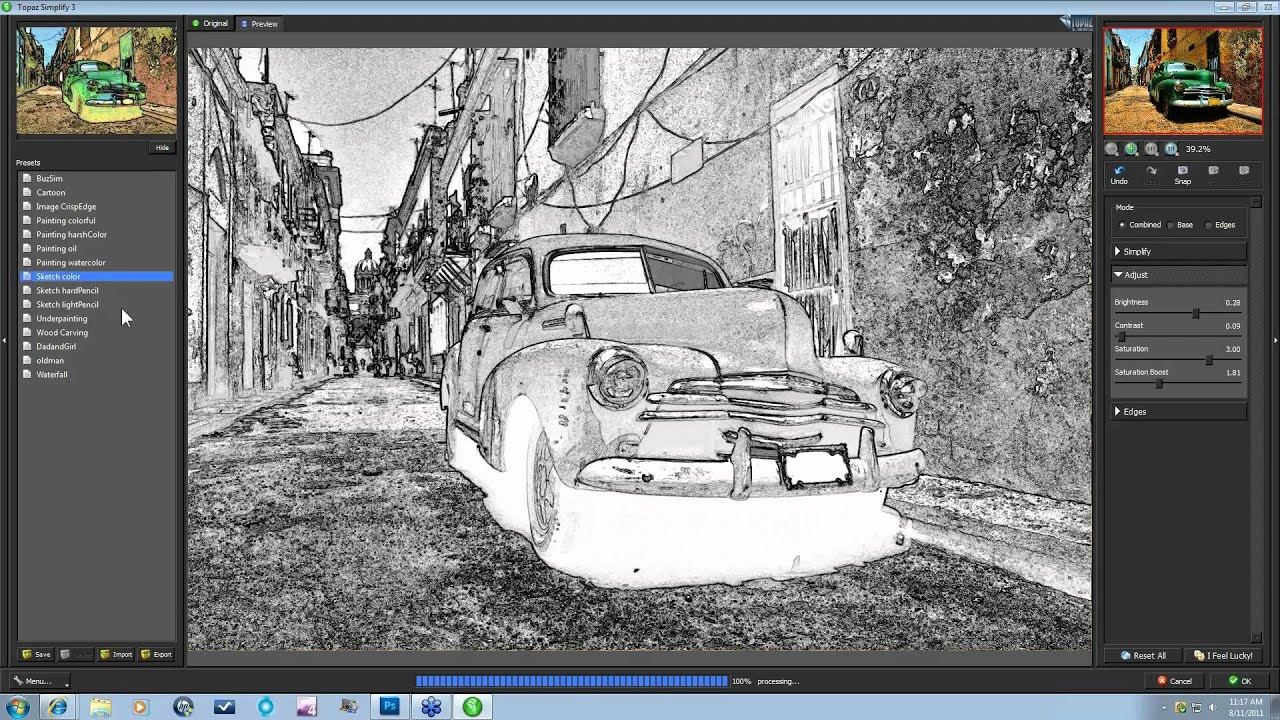Screen dimensions: 1280x720
Task: Click the Topaz logo icon
Action: click(x=1078, y=22)
